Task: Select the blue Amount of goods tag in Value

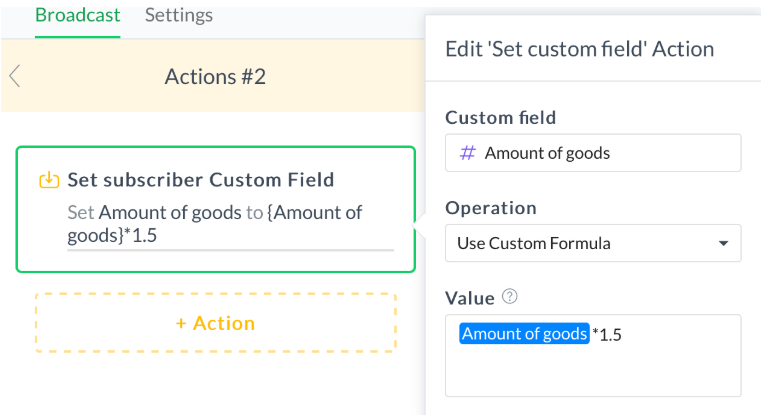Action: point(524,334)
